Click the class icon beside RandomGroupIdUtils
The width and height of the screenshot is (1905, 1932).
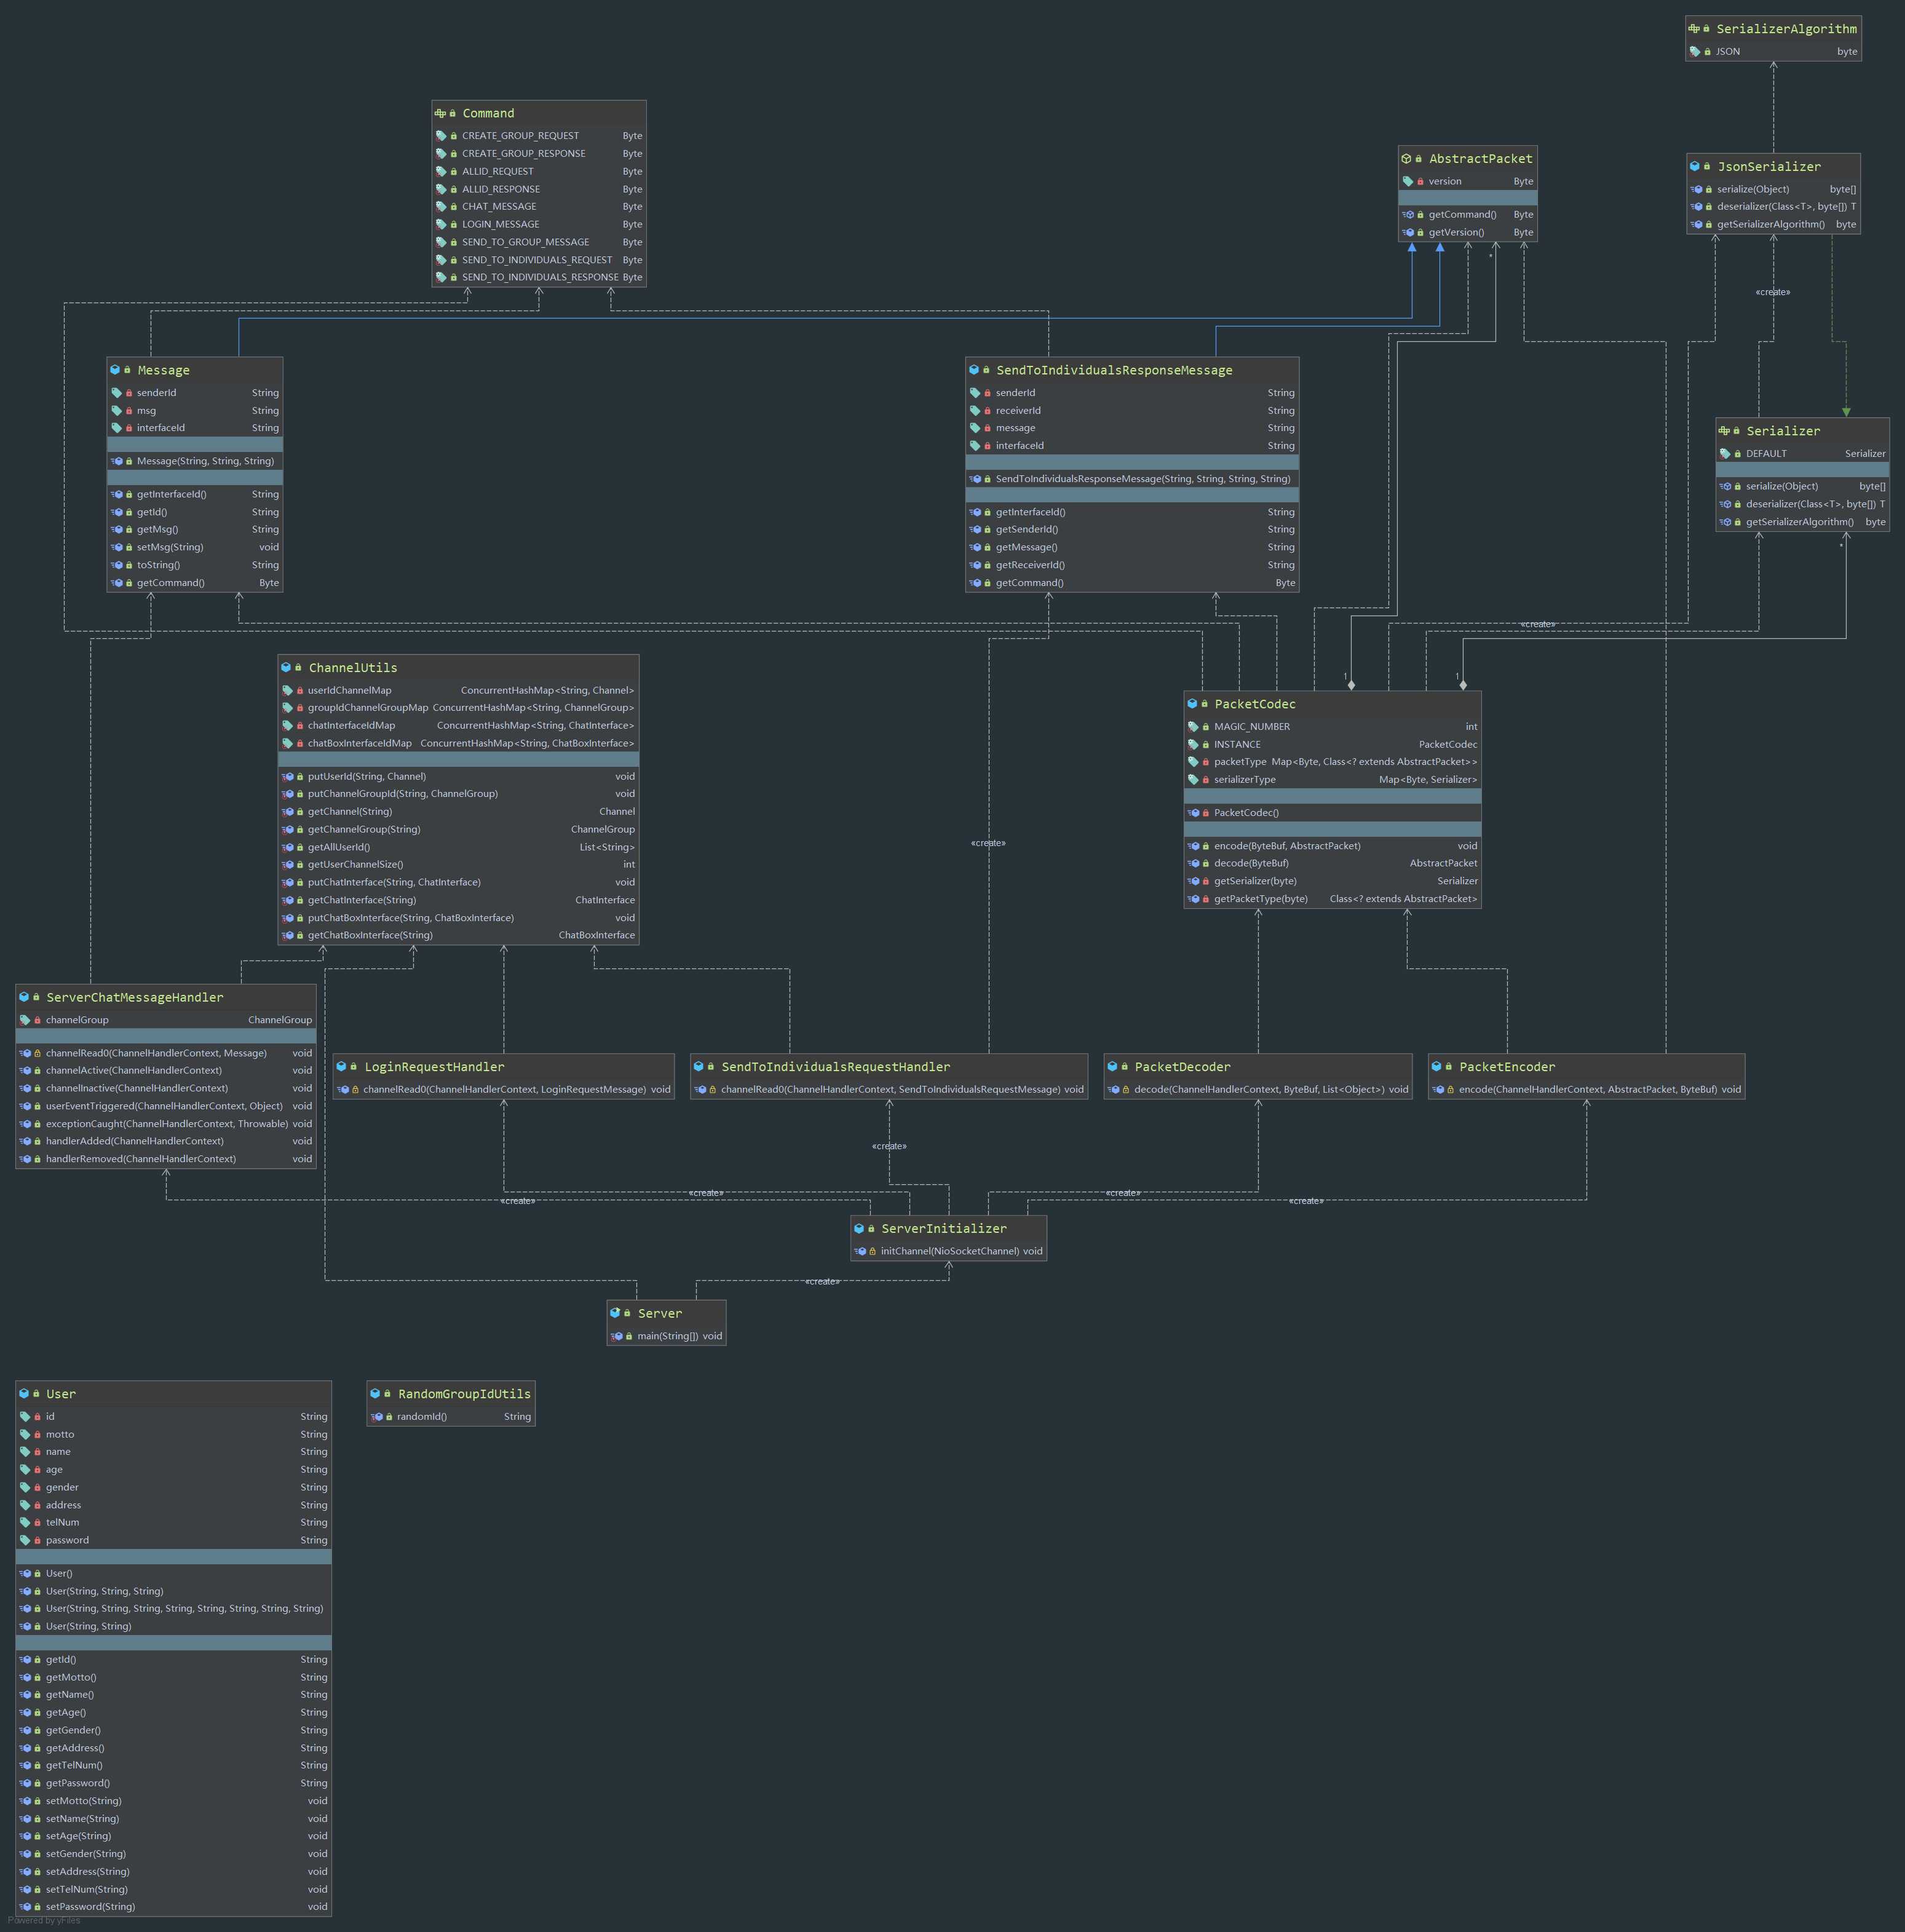coord(375,1393)
